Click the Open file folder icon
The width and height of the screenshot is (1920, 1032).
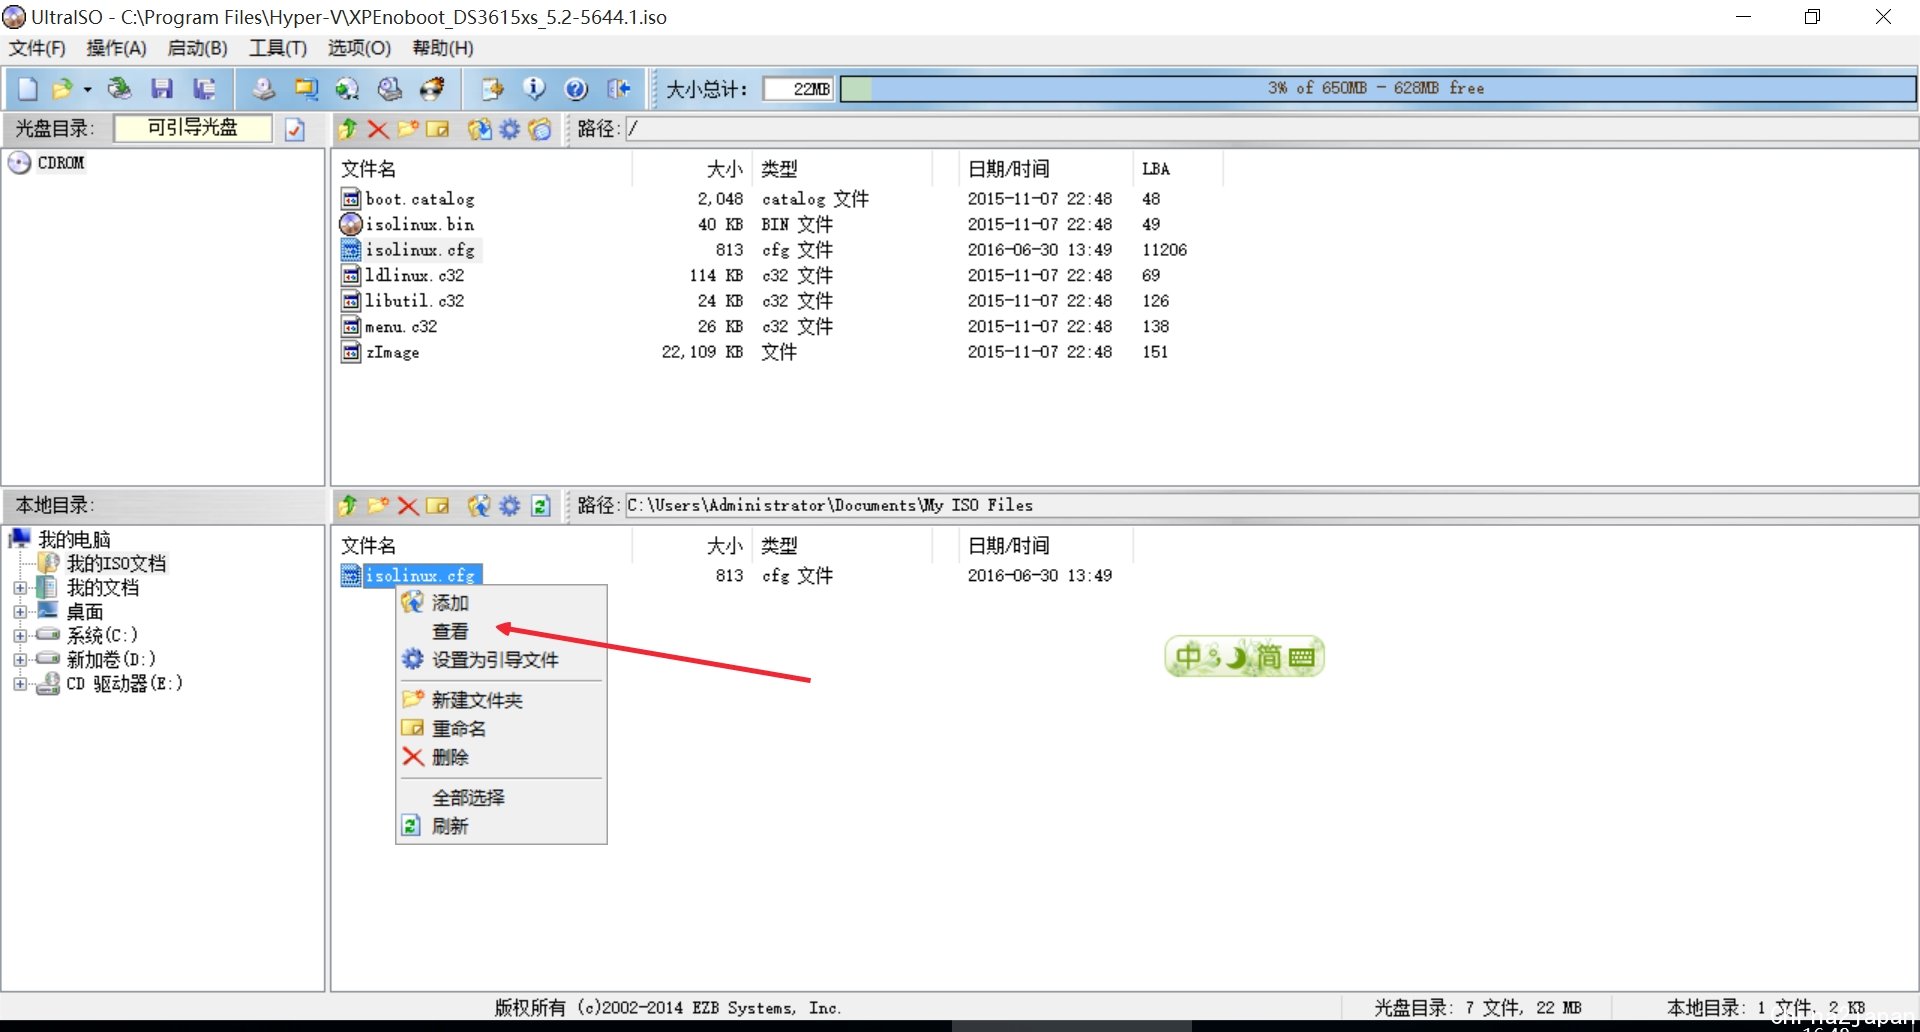click(x=62, y=89)
